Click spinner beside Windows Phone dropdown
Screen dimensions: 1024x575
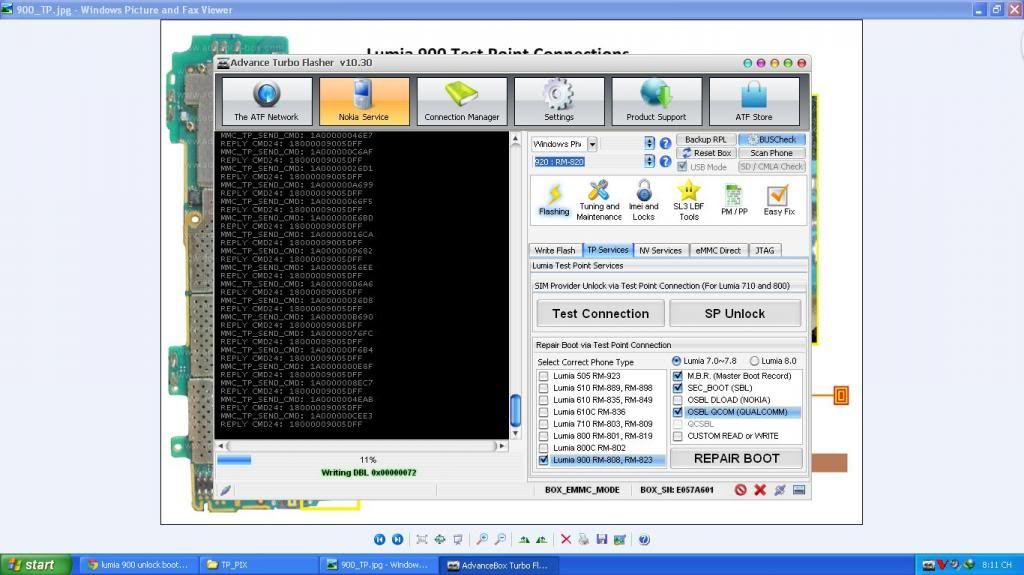pyautogui.click(x=649, y=144)
